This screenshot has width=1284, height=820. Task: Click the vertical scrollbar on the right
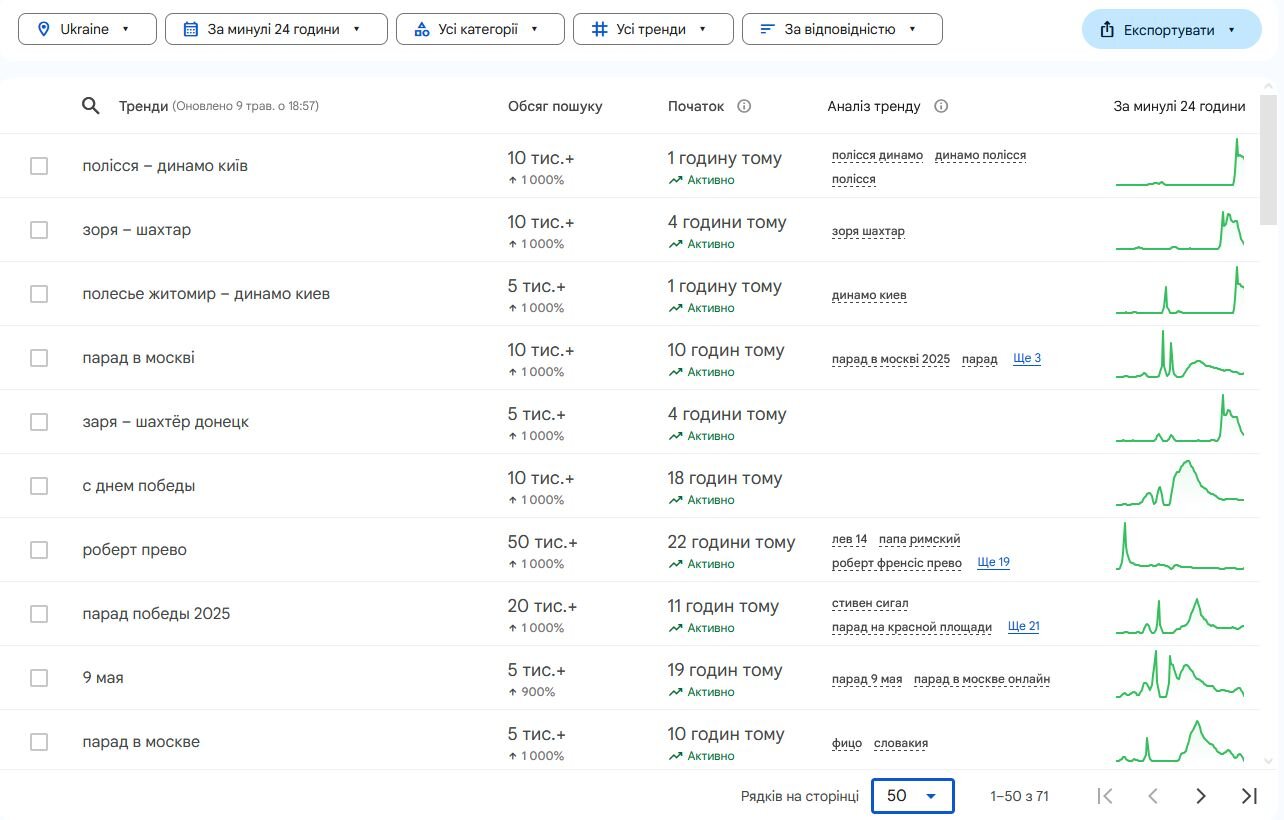click(x=1269, y=160)
